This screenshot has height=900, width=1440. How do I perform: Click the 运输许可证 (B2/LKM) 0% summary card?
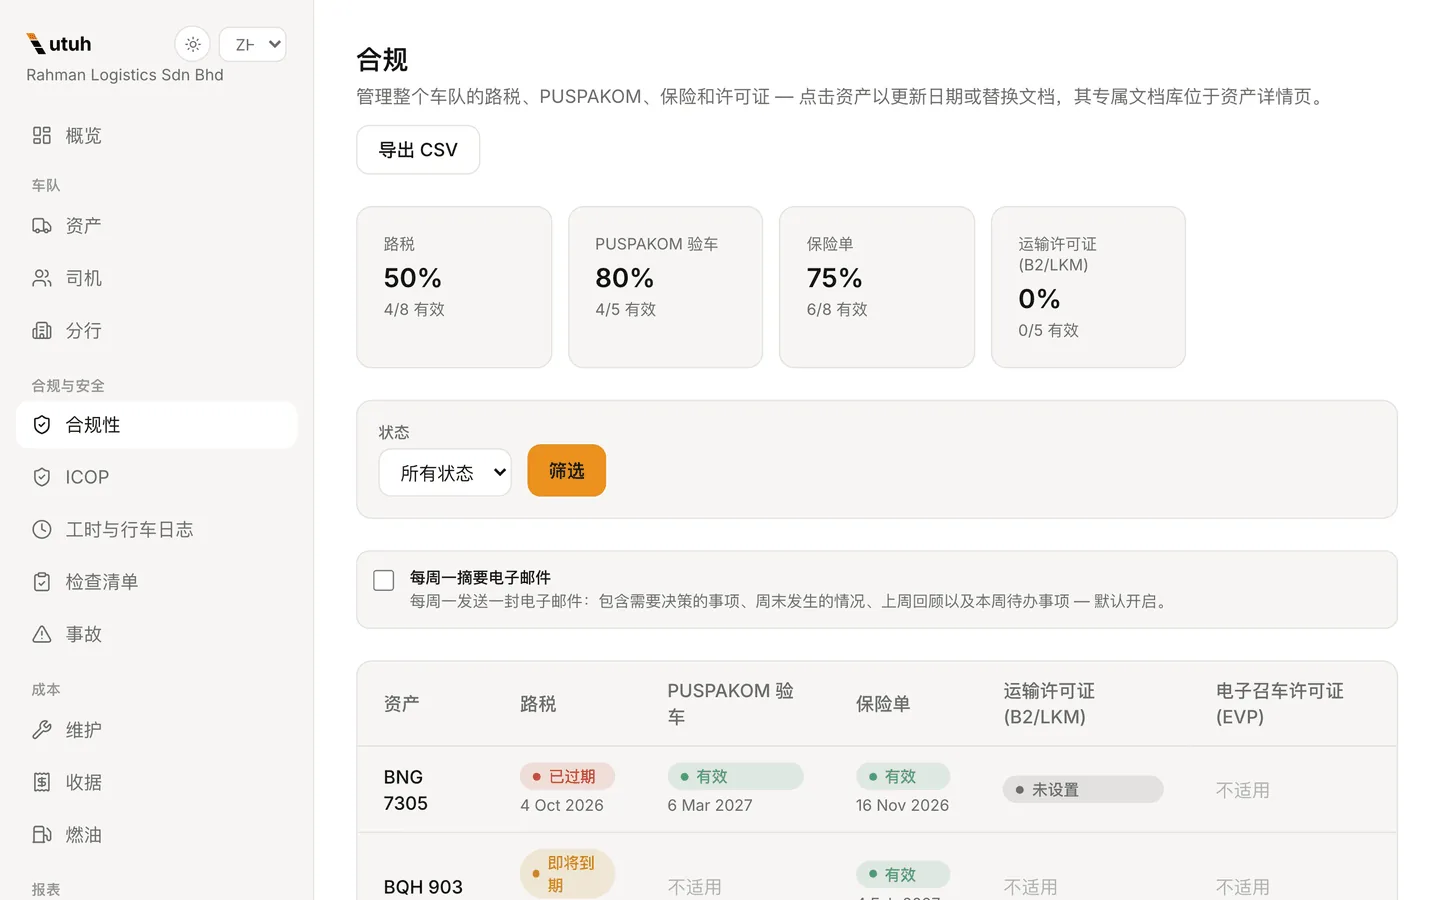(1088, 287)
